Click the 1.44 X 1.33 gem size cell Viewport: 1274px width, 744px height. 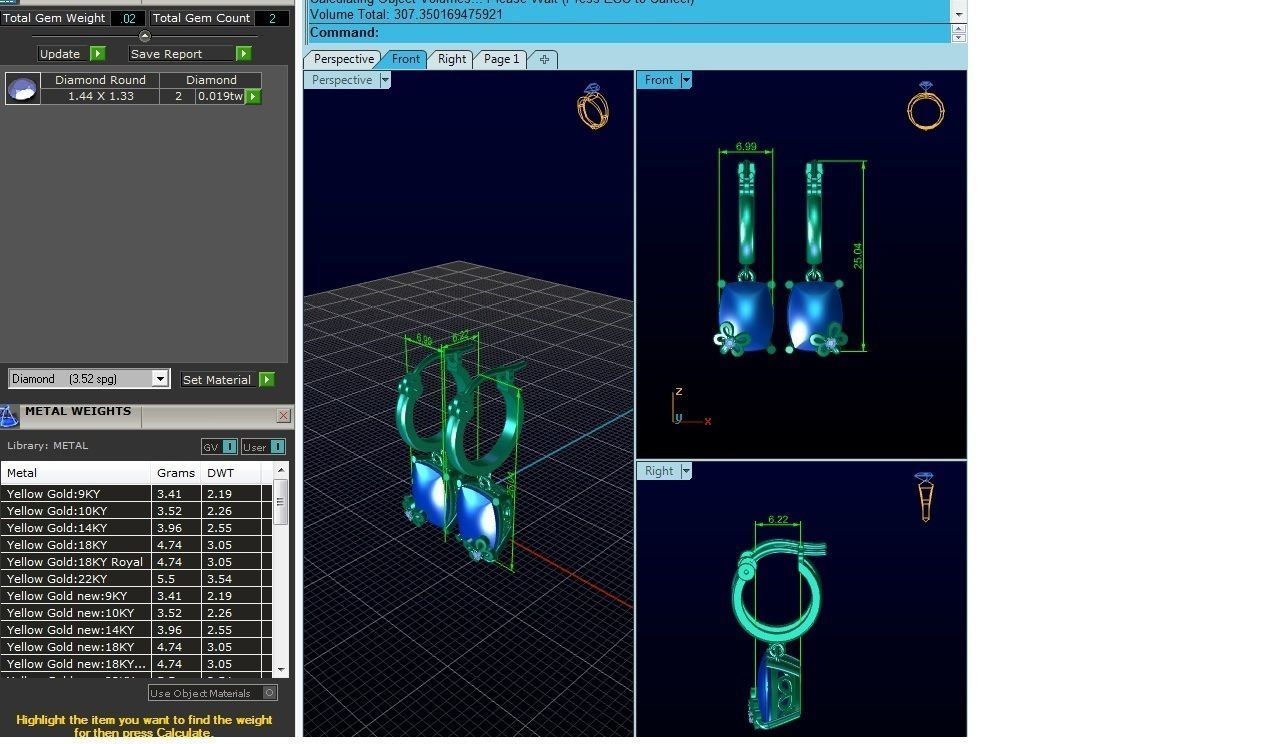coord(100,96)
